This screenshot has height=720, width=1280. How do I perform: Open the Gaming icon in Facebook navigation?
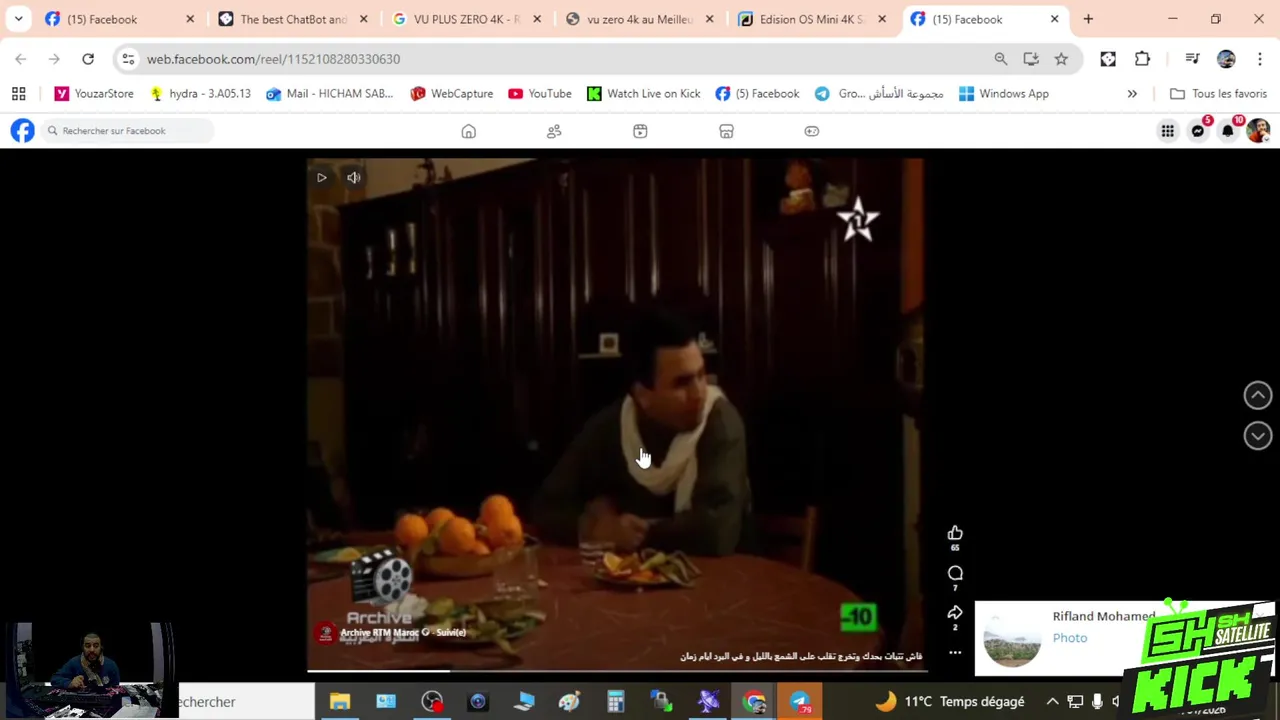click(812, 131)
